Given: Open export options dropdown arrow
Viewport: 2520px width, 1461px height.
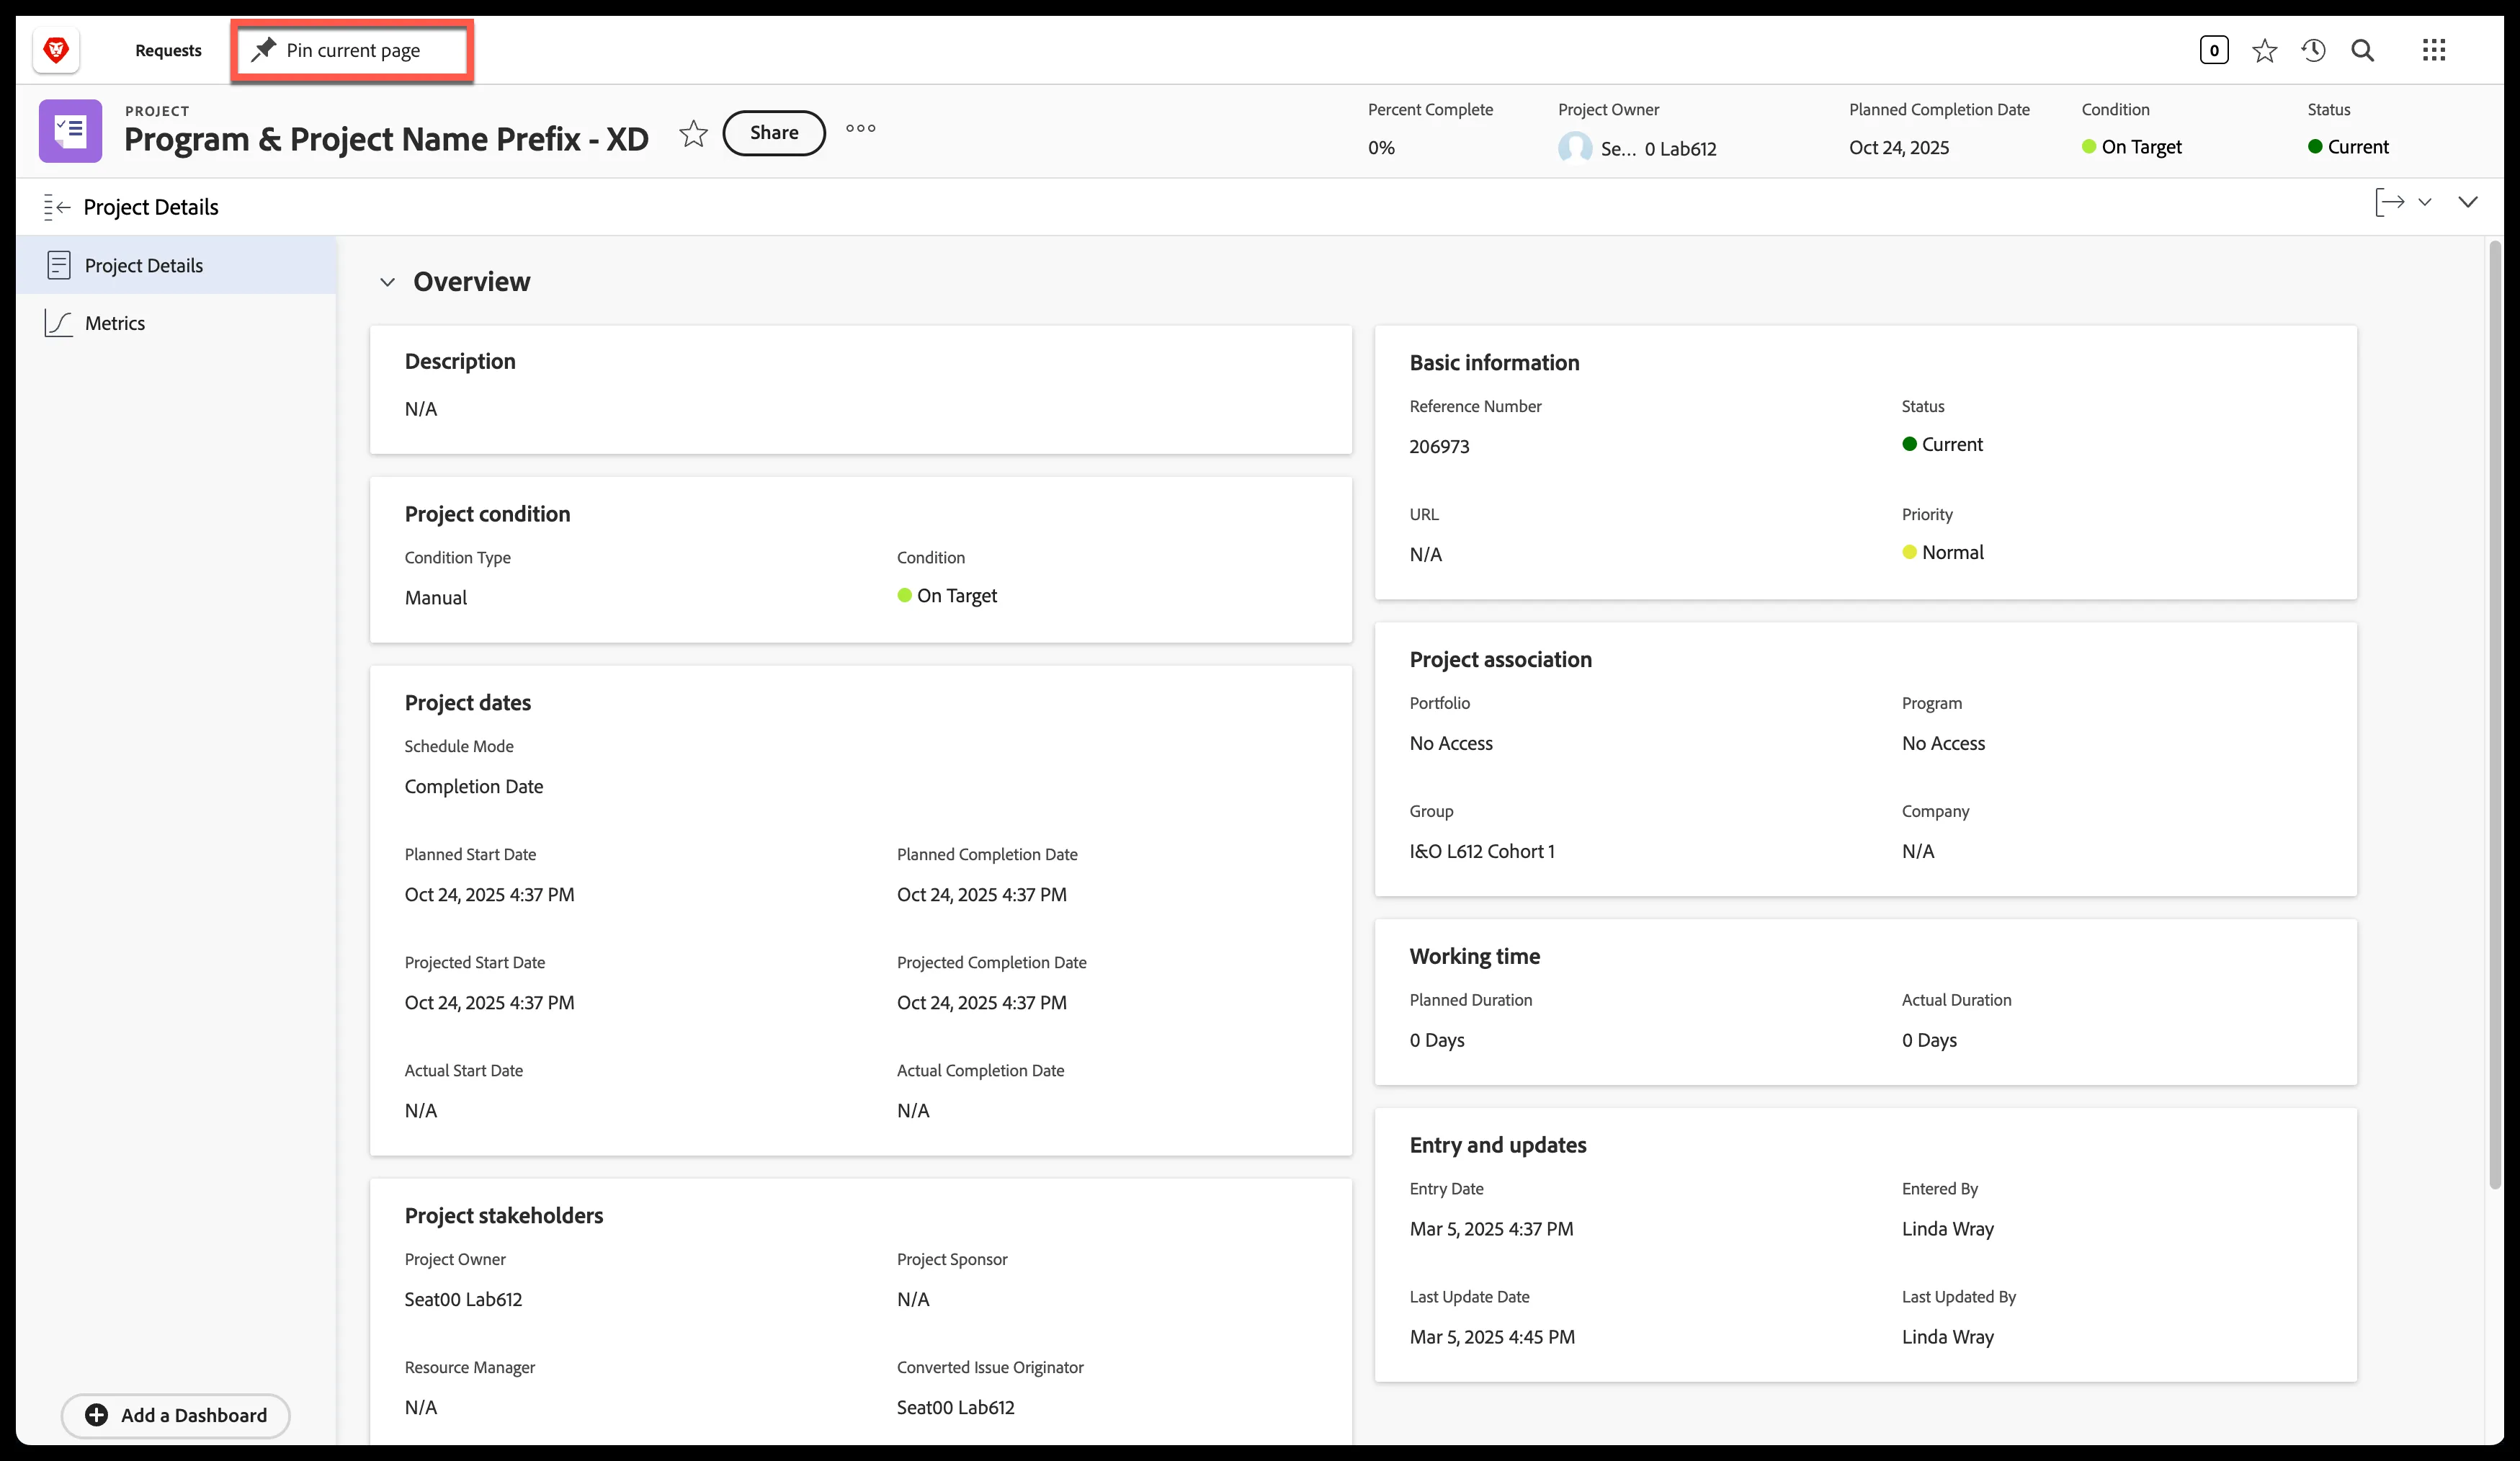Looking at the screenshot, I should point(2424,202).
